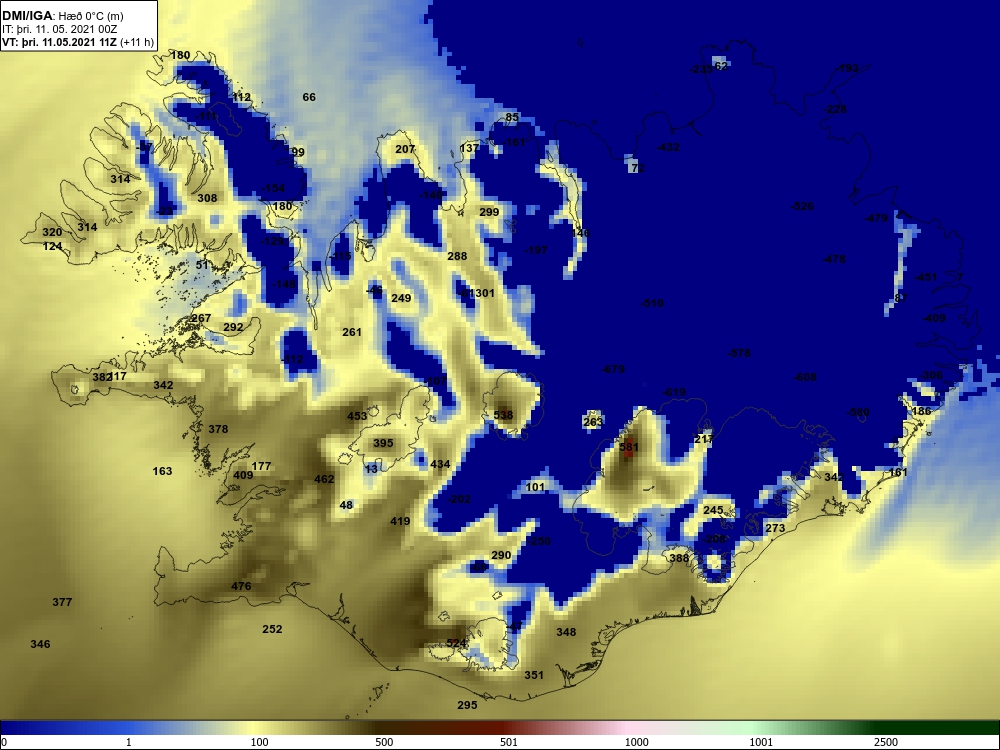The width and height of the screenshot is (1000, 750).
Task: Click the legend label 500
Action: [x=384, y=742]
